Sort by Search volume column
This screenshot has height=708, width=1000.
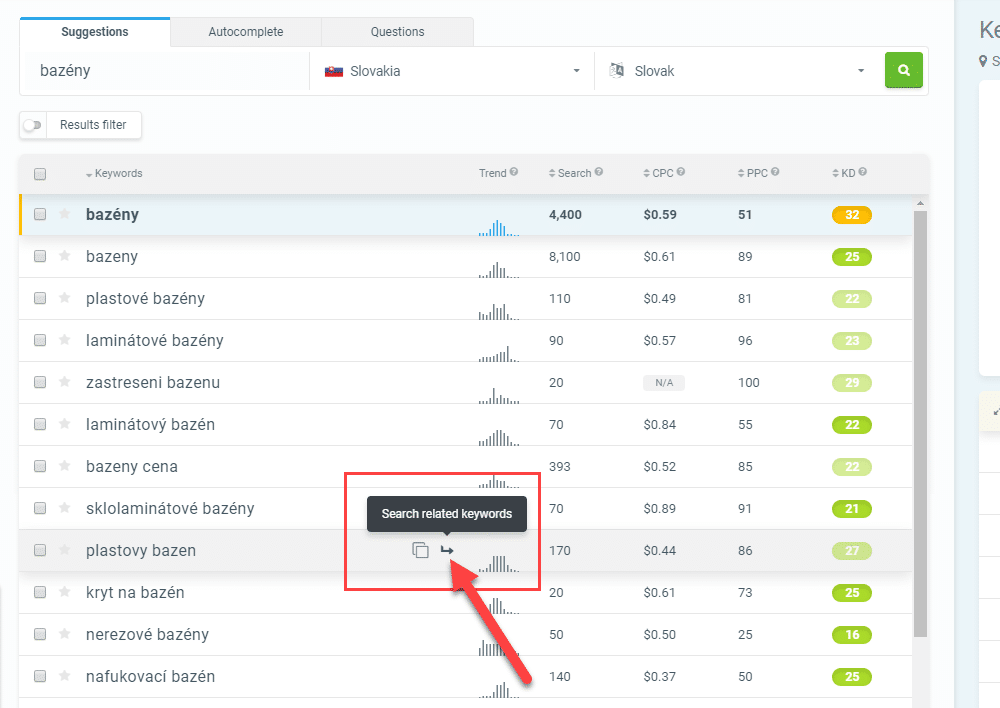[x=570, y=173]
